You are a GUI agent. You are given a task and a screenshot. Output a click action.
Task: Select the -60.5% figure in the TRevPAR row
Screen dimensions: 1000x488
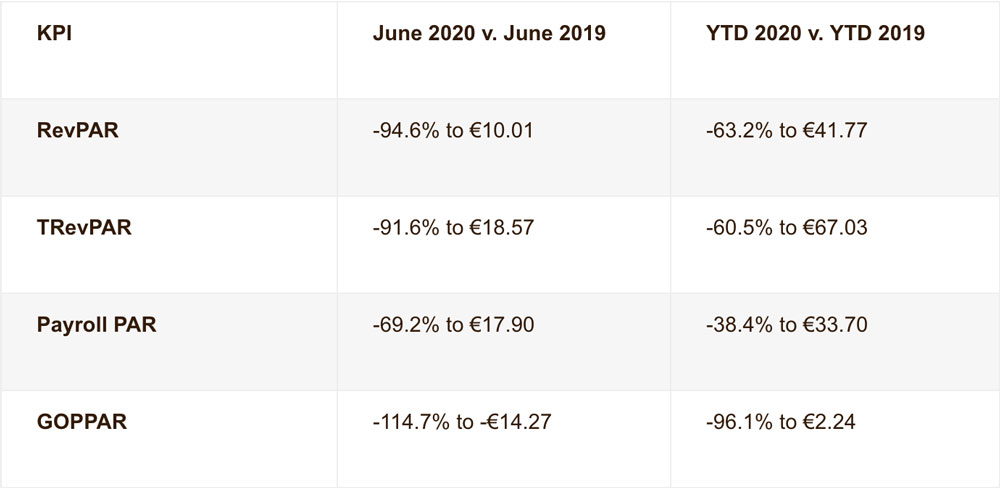coord(735,227)
